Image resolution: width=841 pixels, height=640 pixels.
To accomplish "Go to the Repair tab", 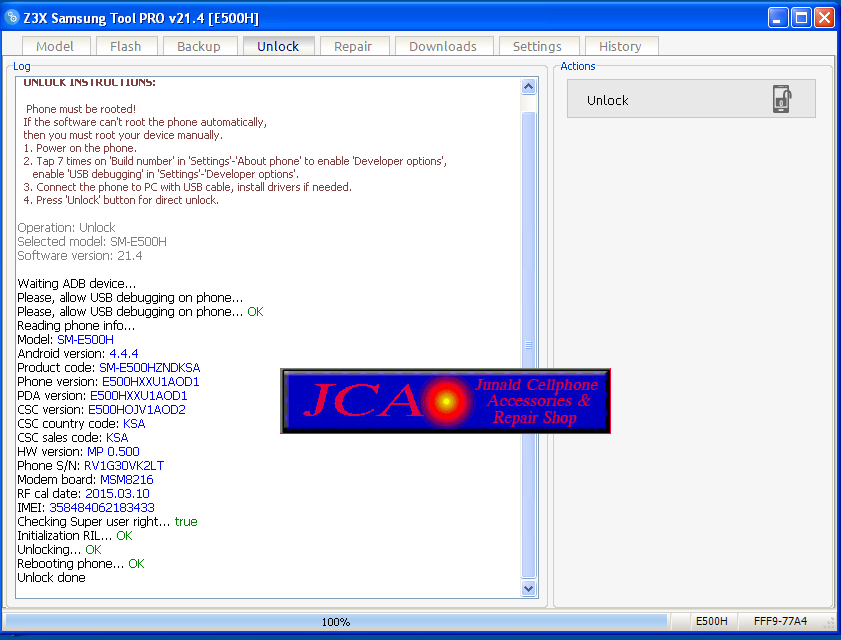I will tap(353, 46).
